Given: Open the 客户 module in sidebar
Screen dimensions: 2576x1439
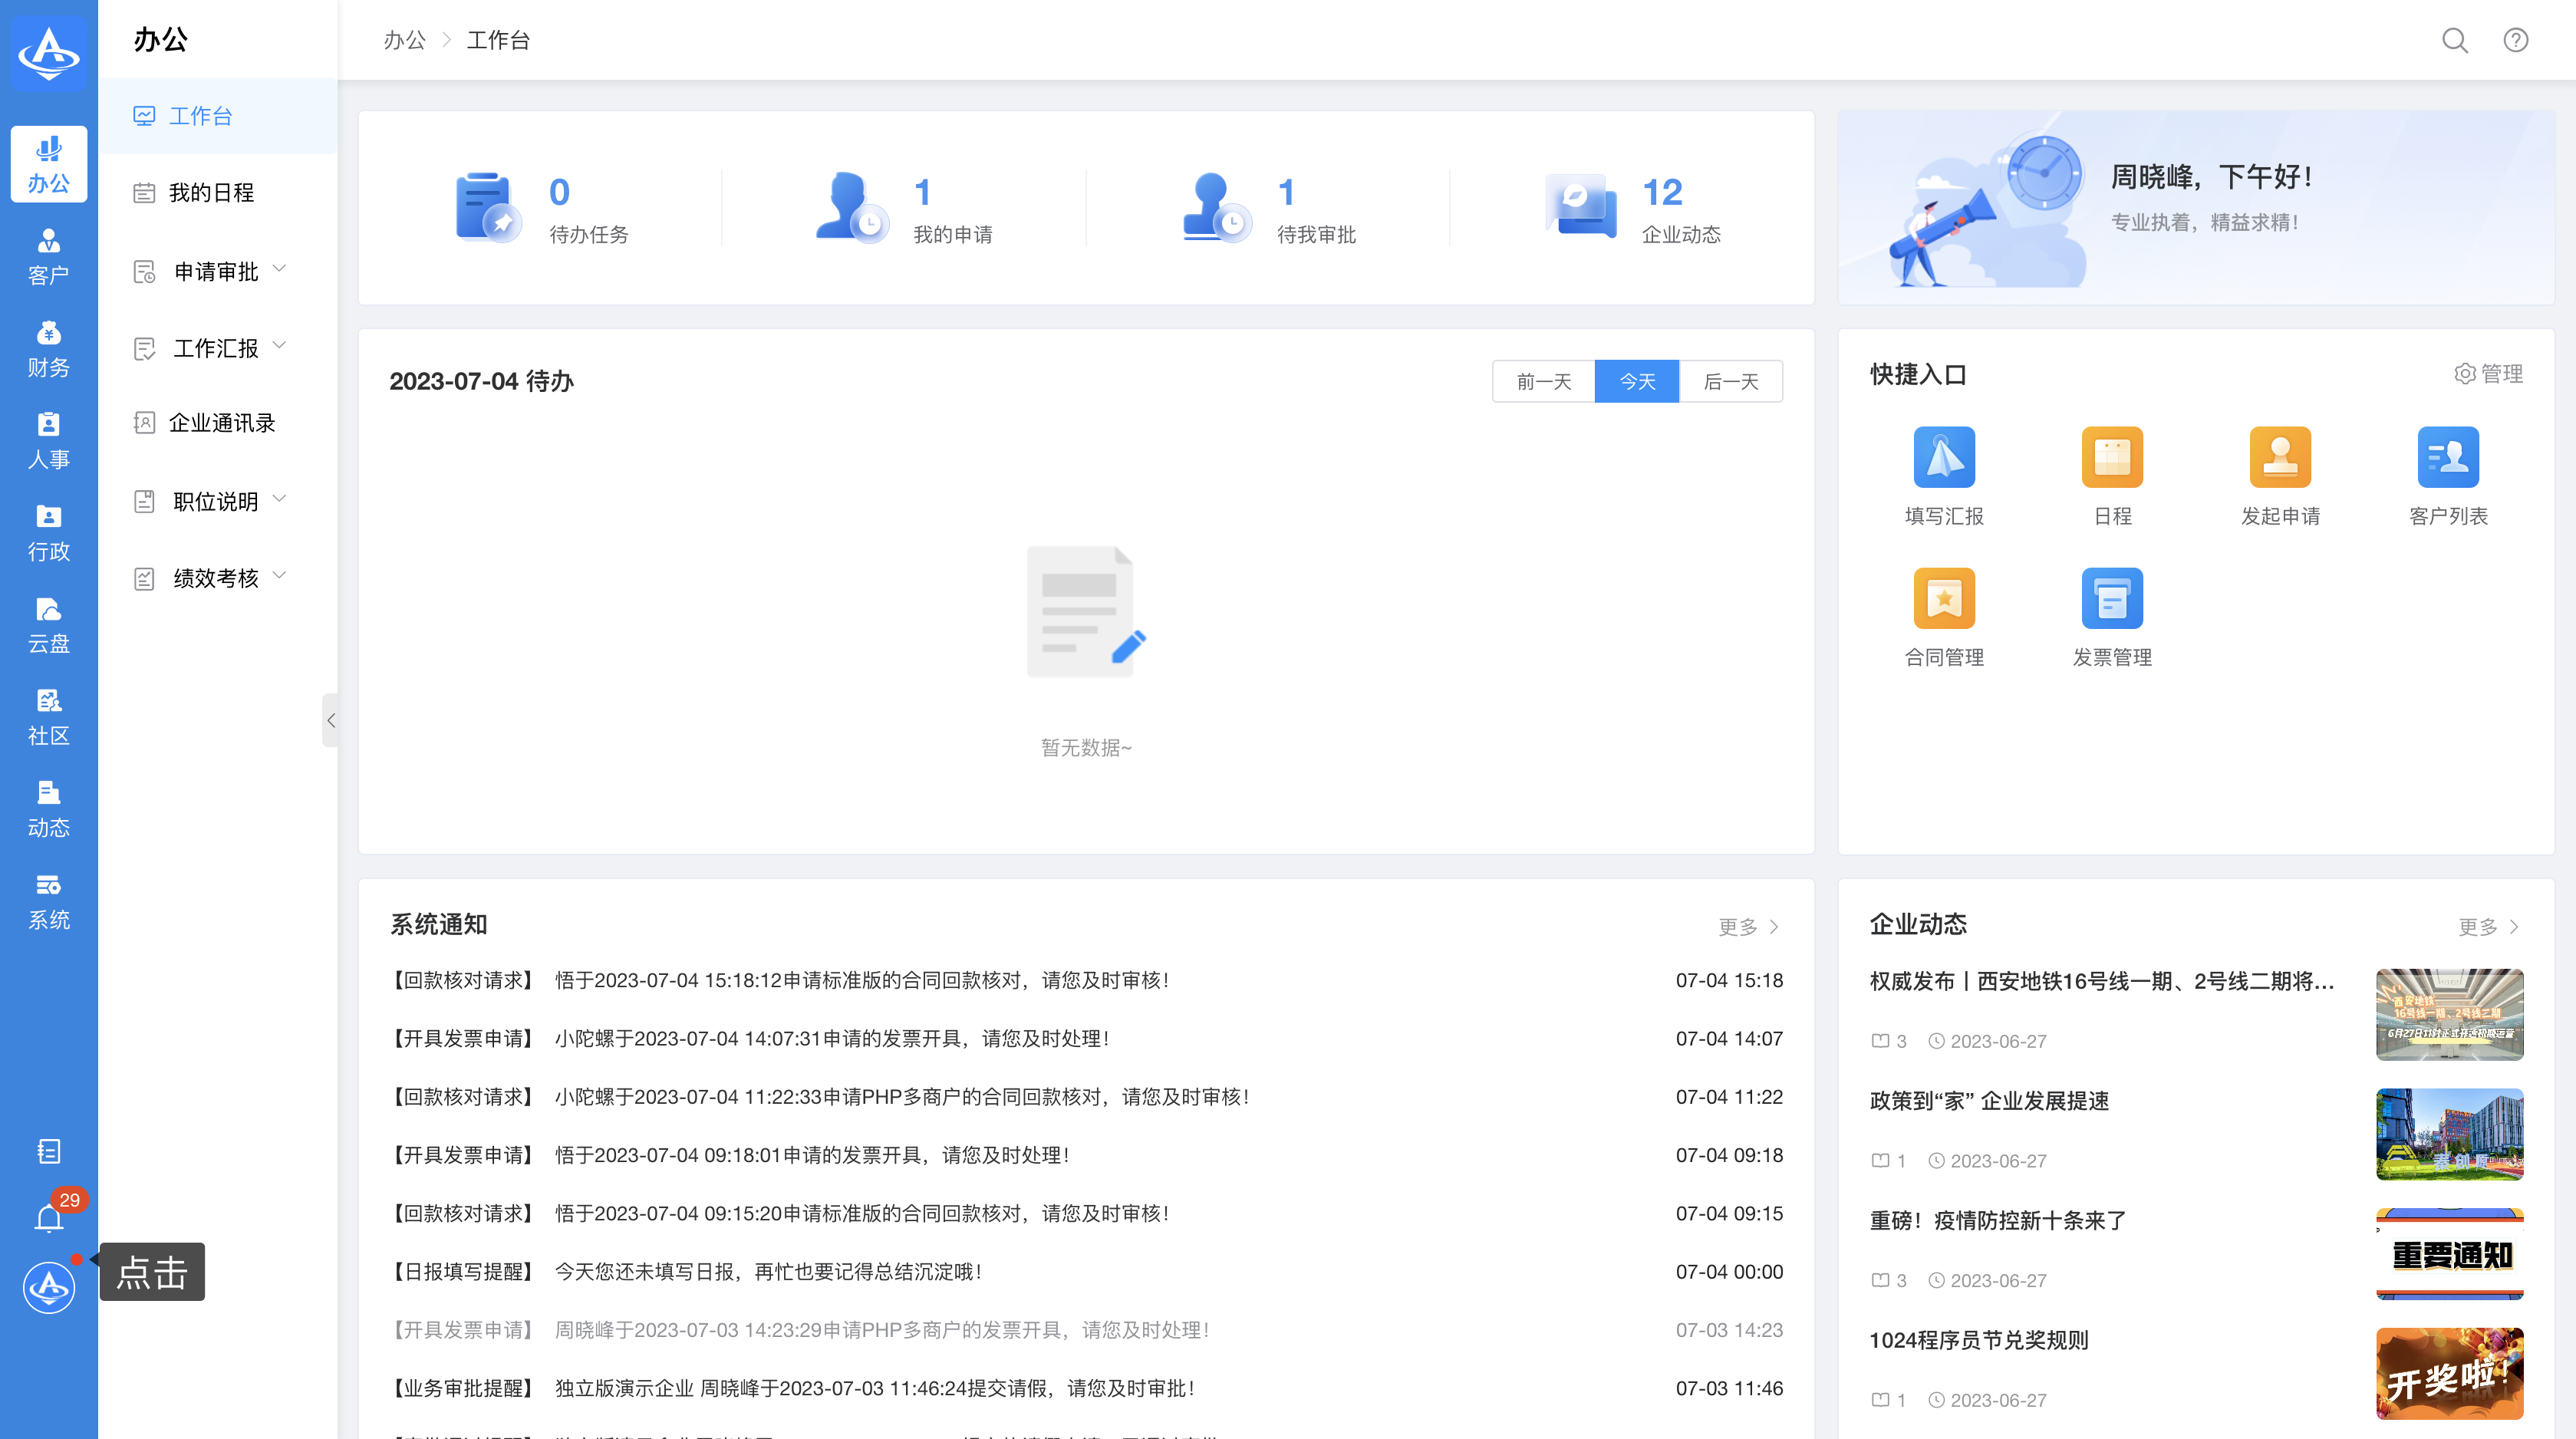Looking at the screenshot, I should [x=48, y=256].
